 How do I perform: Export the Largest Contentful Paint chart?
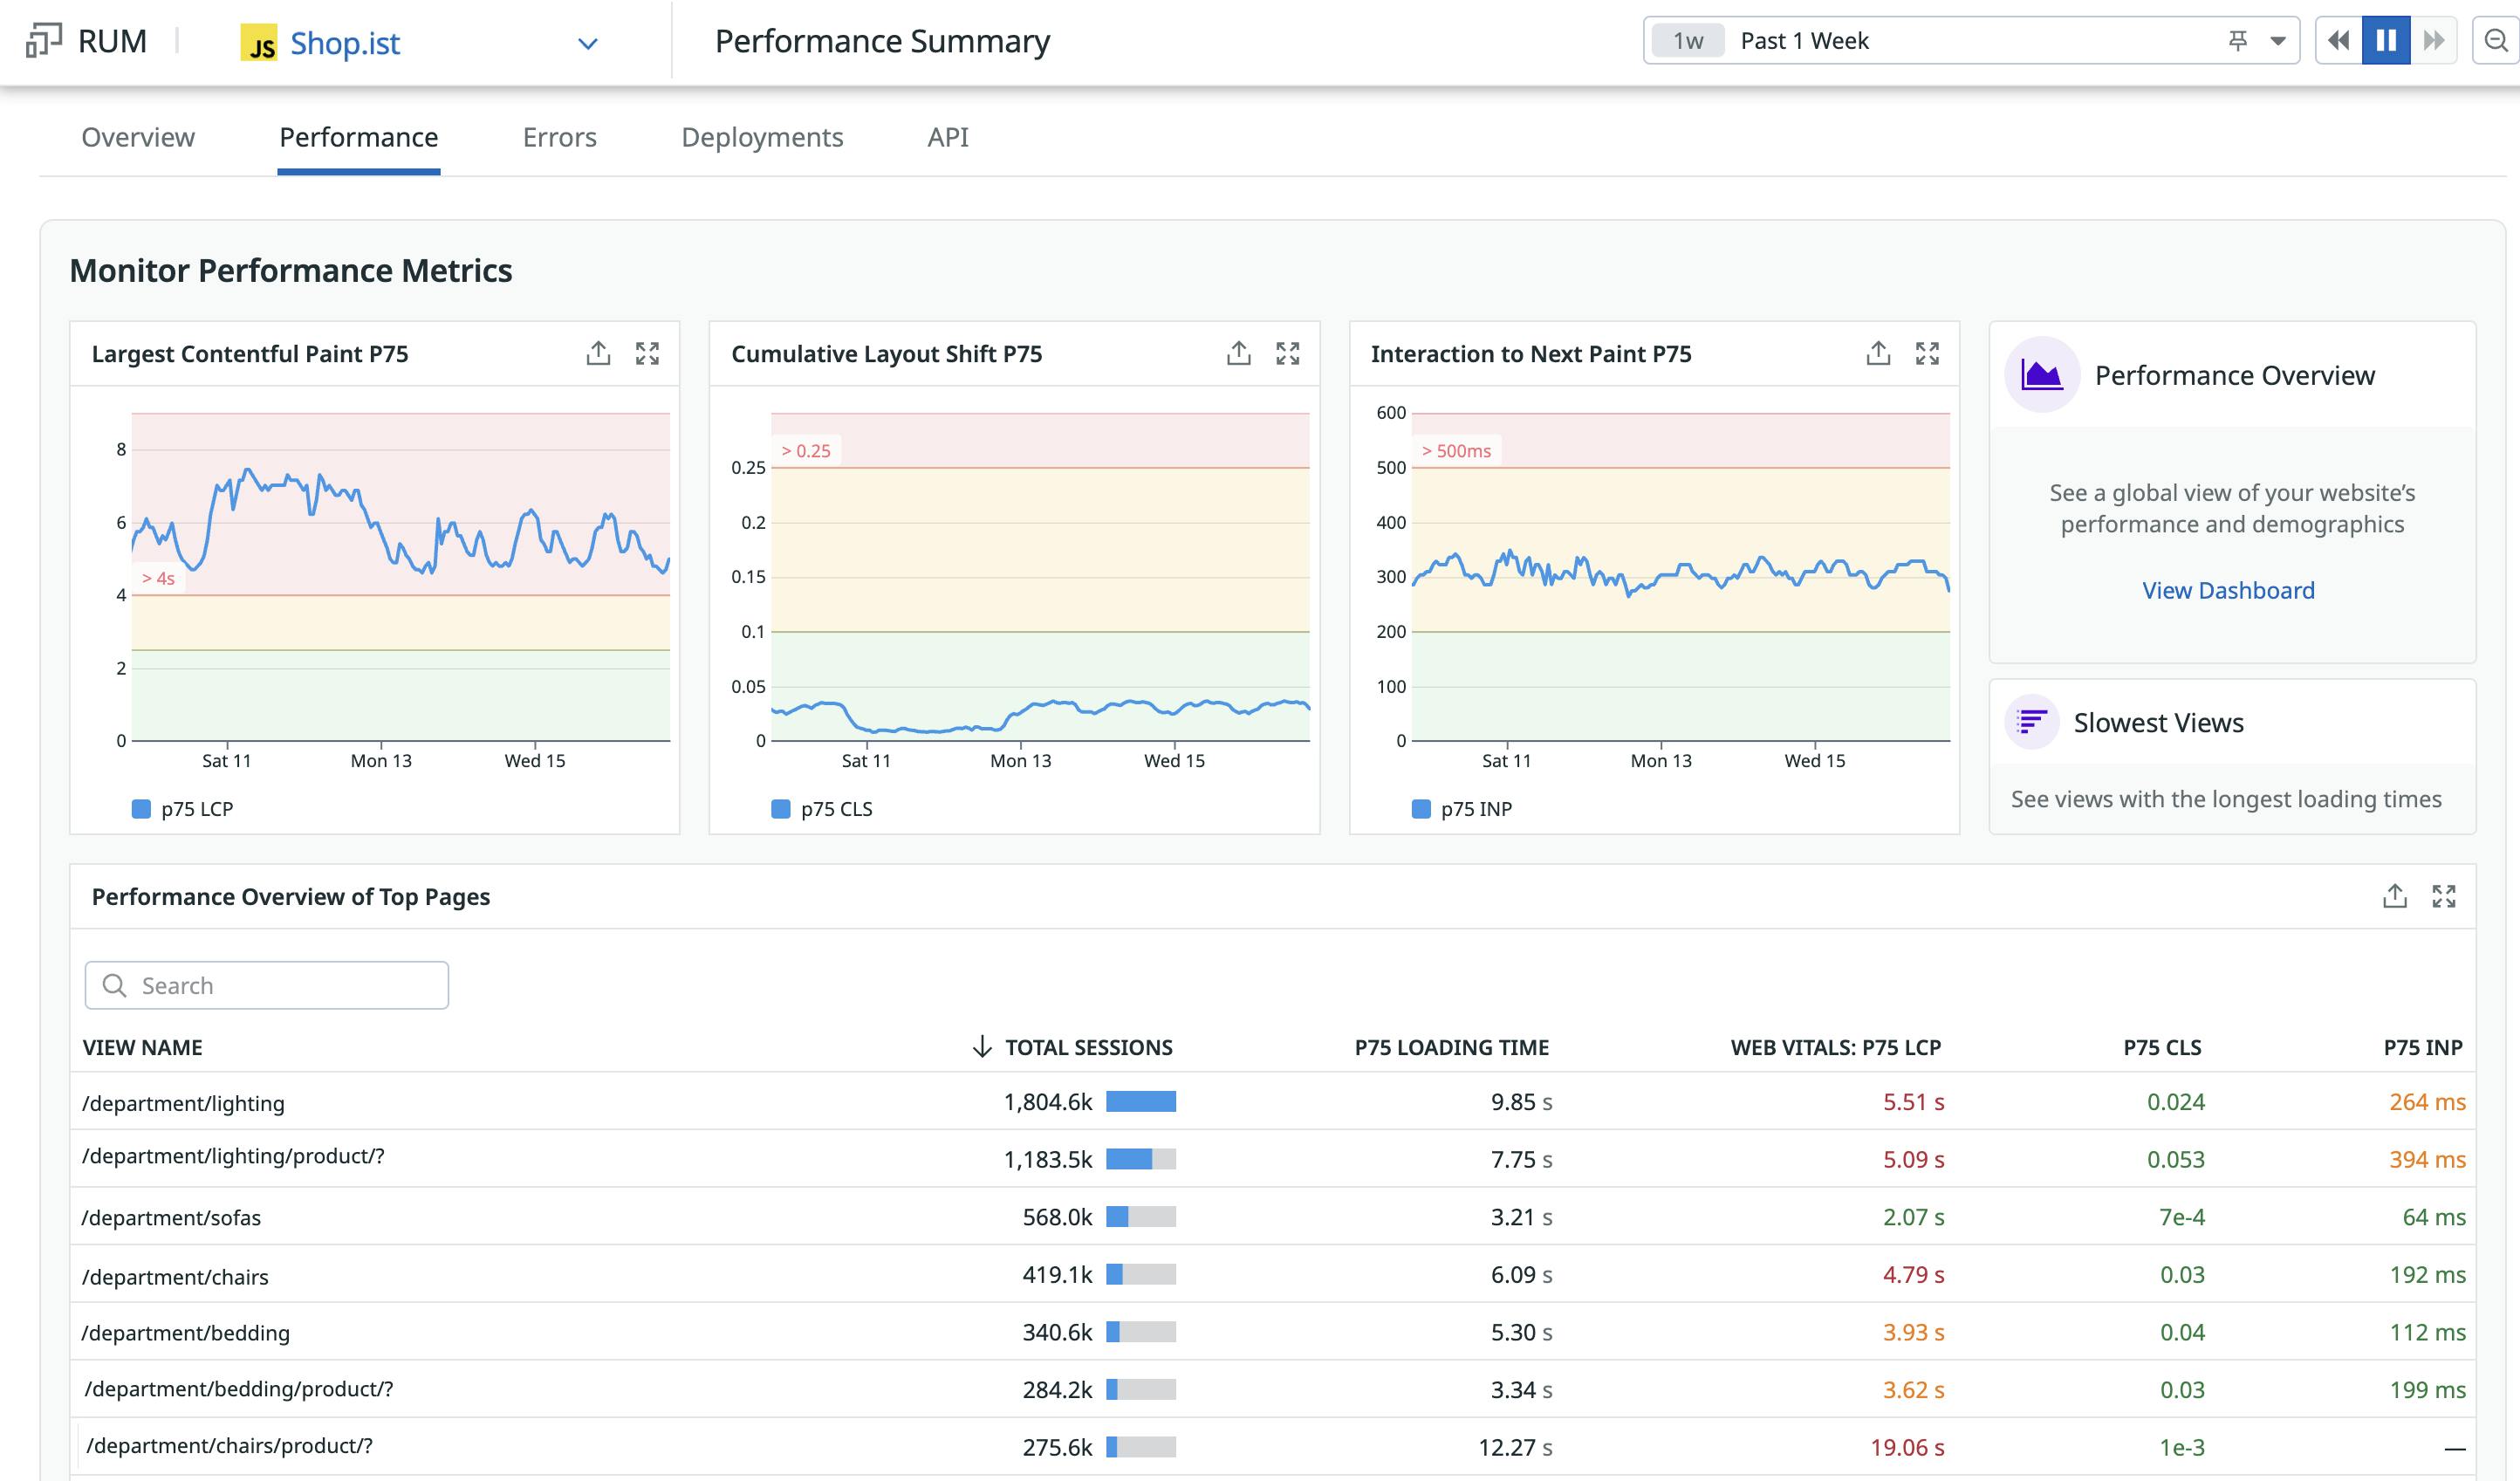tap(598, 353)
